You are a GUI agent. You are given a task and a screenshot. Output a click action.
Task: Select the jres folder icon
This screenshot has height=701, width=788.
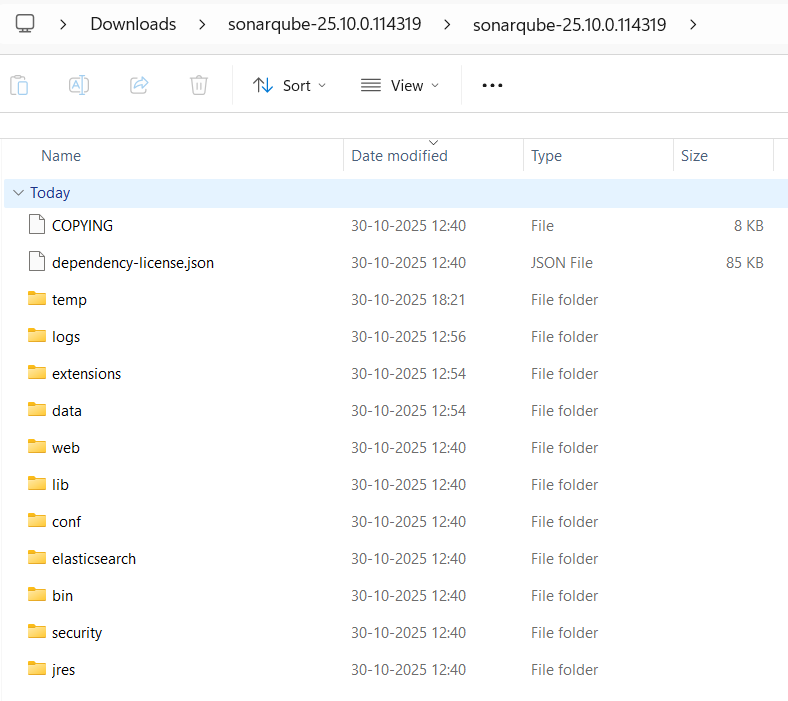pyautogui.click(x=37, y=668)
